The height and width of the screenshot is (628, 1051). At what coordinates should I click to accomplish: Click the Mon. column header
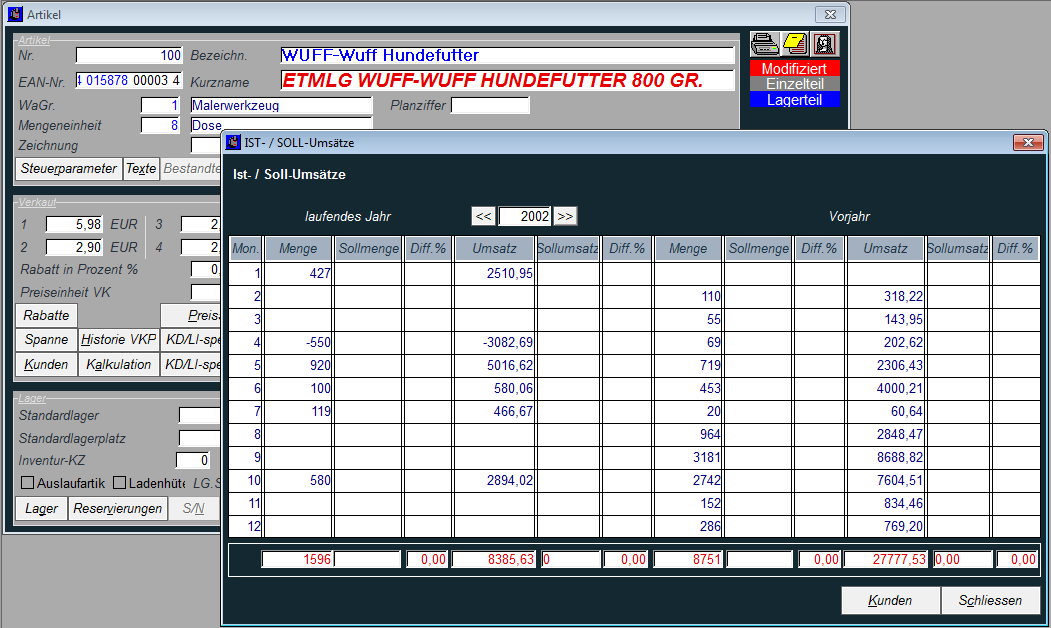point(245,249)
